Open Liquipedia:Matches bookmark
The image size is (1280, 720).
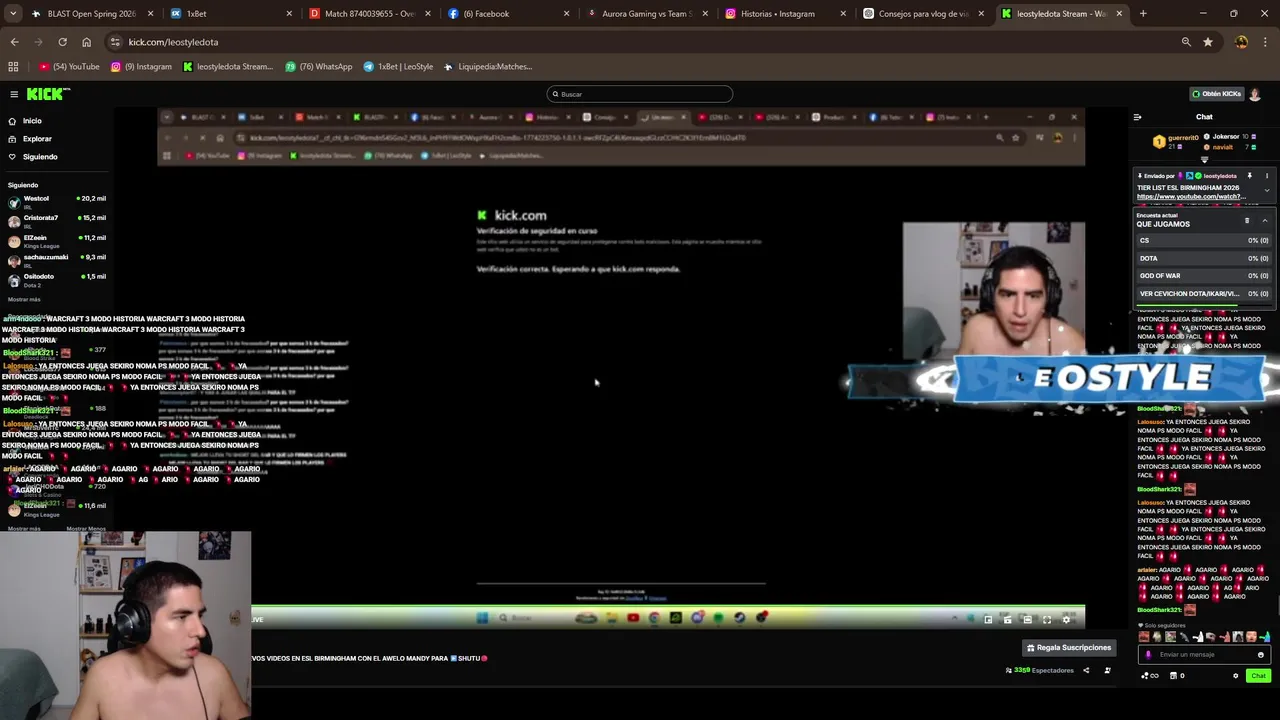tap(487, 67)
